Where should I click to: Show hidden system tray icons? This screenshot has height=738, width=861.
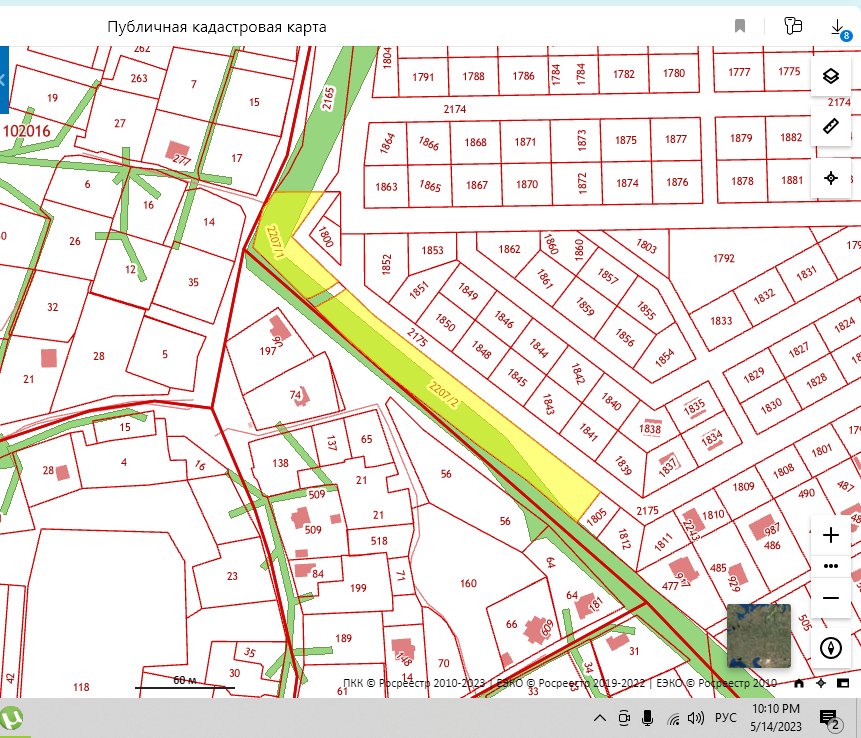click(x=600, y=718)
